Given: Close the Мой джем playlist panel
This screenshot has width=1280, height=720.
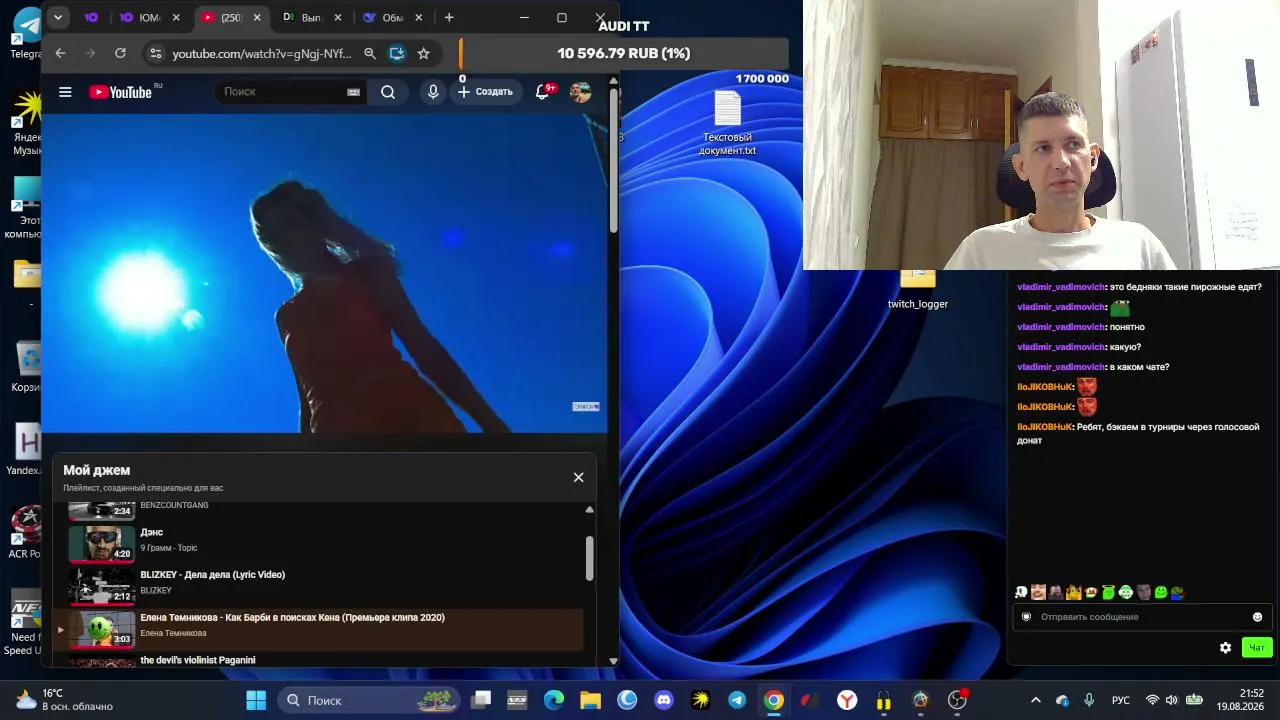Looking at the screenshot, I should click(x=578, y=477).
